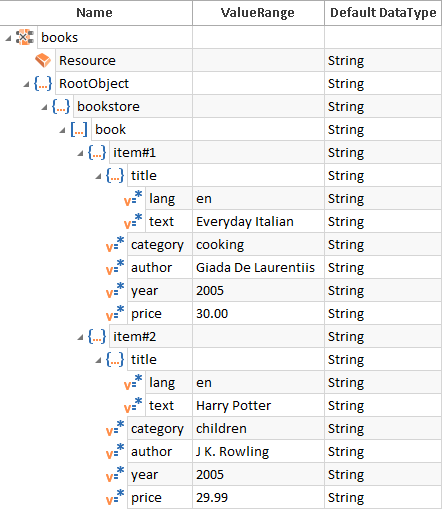442x509 pixels.
Task: Click the item#2 object icon
Action: pyautogui.click(x=97, y=336)
